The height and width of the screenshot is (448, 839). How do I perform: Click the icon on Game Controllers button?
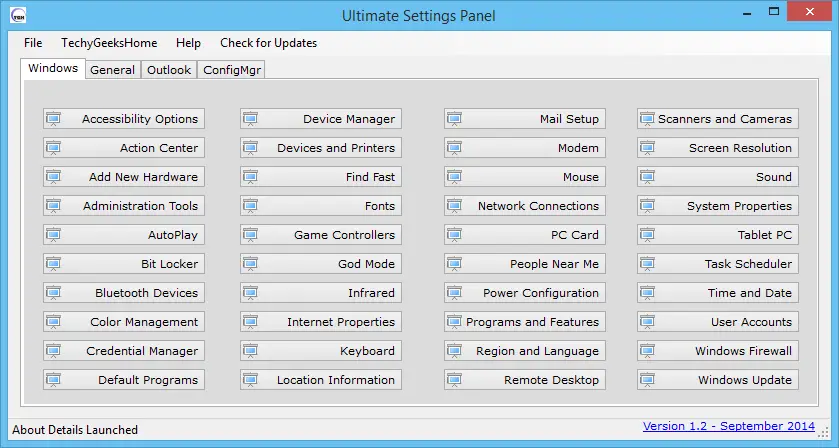[250, 234]
